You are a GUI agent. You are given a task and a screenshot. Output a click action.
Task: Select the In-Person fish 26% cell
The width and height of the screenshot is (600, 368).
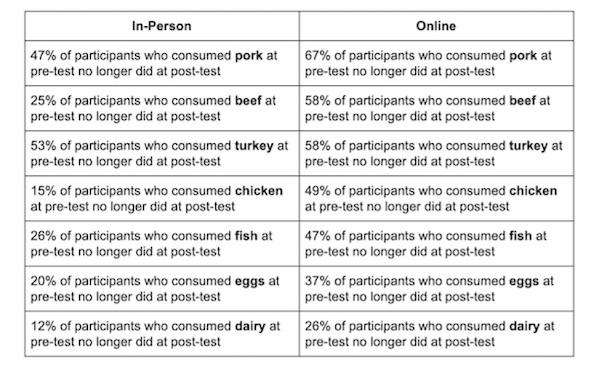pyautogui.click(x=162, y=244)
